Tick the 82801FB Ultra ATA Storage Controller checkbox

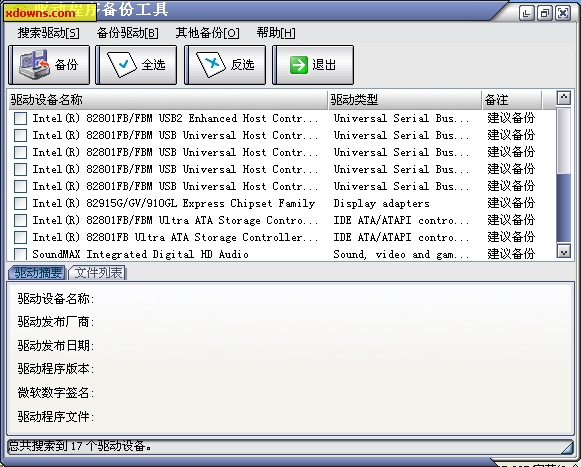pos(20,238)
